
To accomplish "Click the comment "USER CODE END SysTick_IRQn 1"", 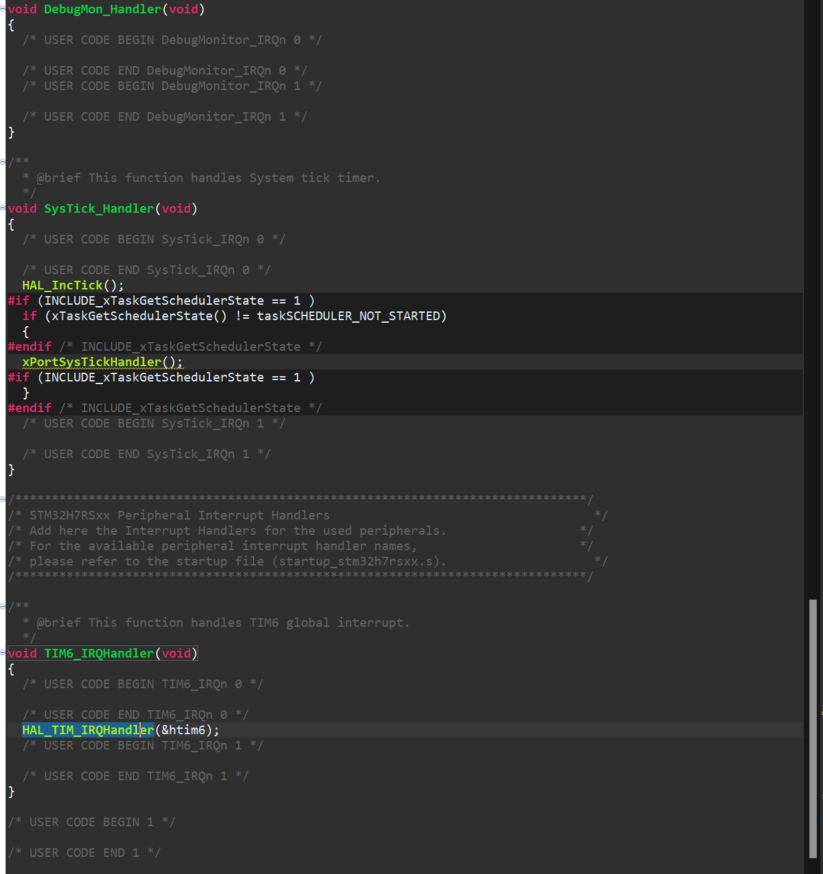I will coord(146,454).
